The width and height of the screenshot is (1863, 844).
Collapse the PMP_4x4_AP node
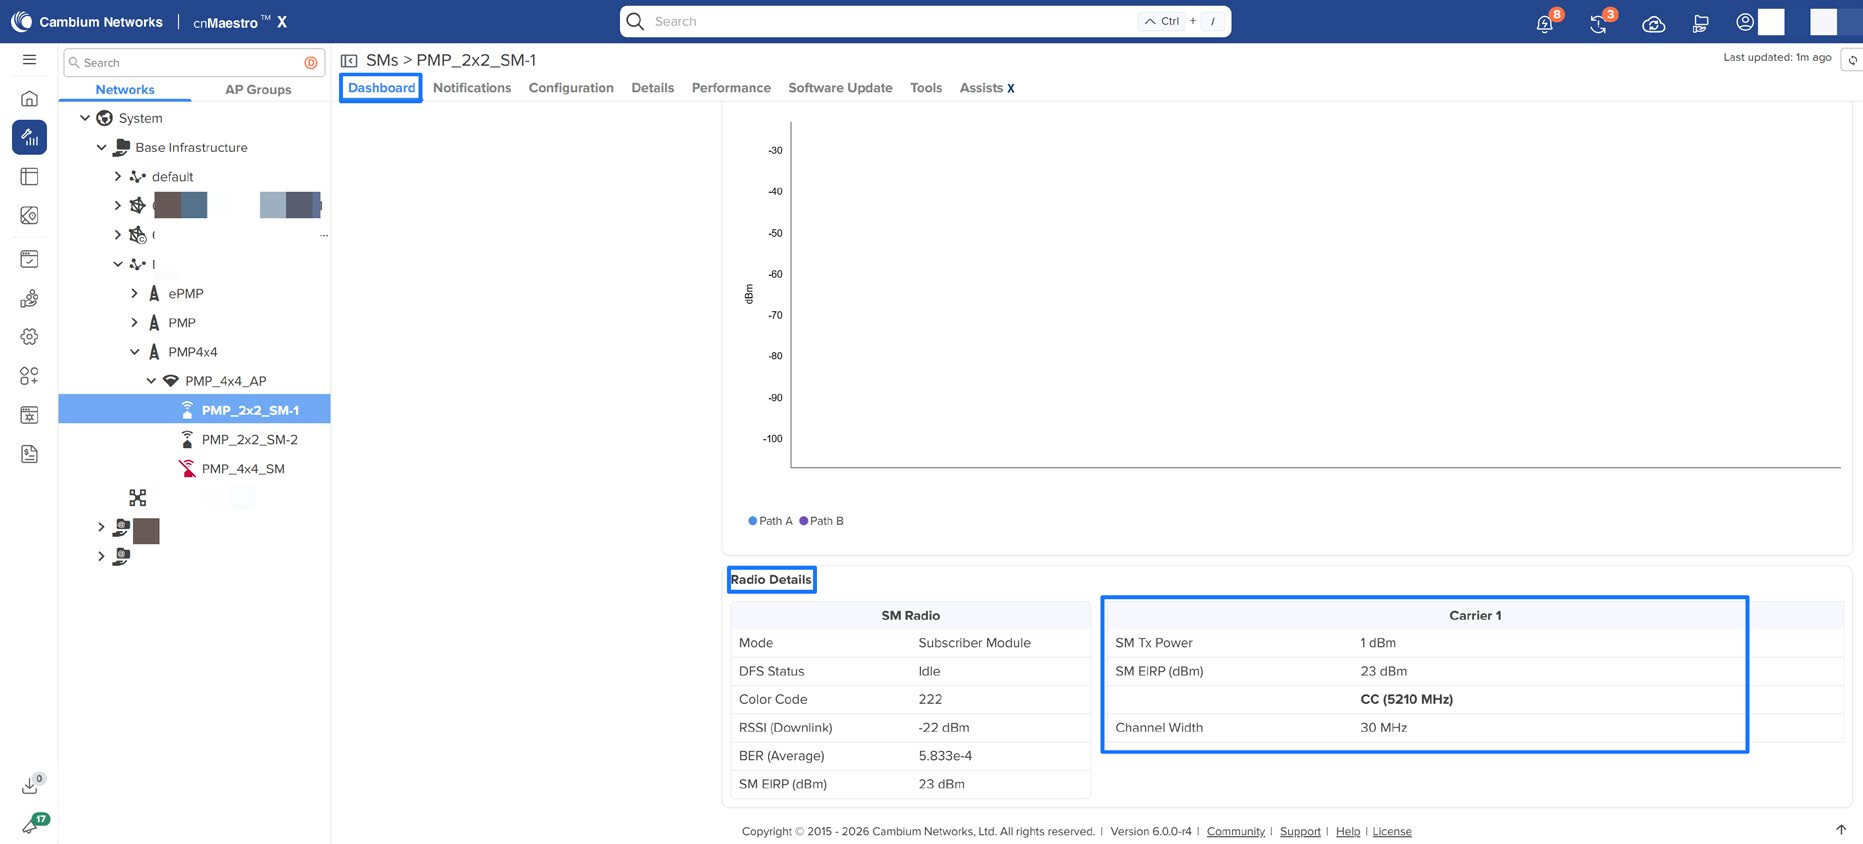(x=151, y=381)
